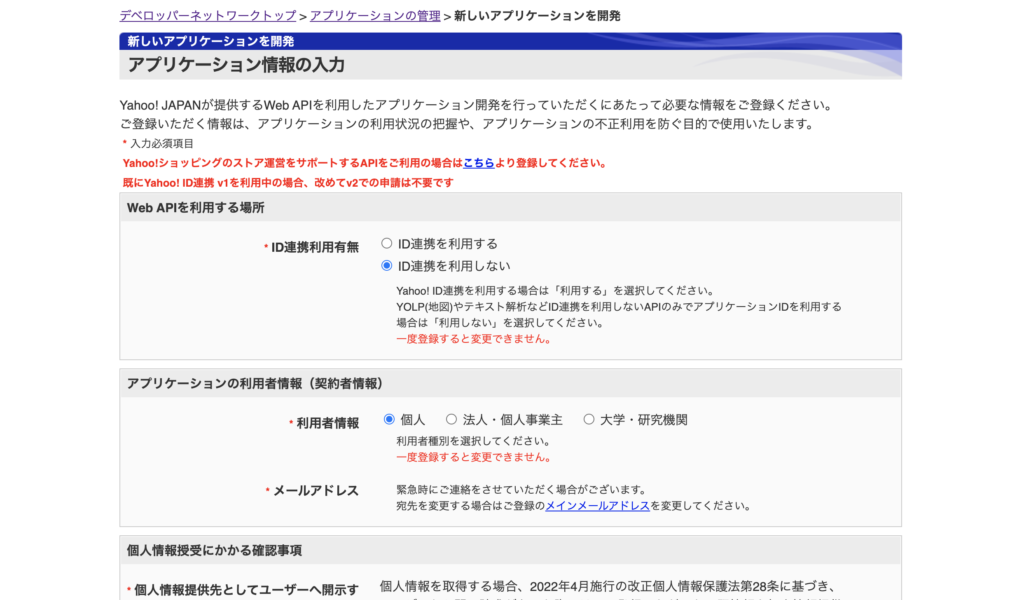The width and height of the screenshot is (1024, 600).
Task: Select the ID連携を利用しない radio button
Action: tap(387, 266)
